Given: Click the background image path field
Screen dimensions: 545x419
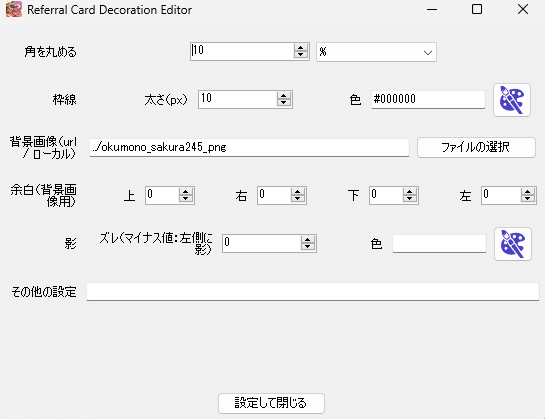Looking at the screenshot, I should click(249, 147).
